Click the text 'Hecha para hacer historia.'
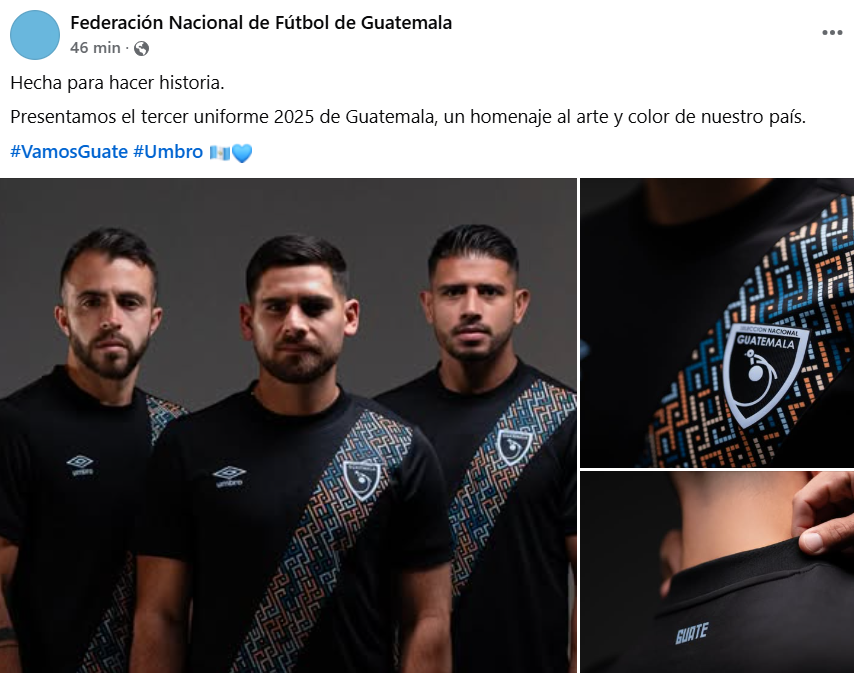The image size is (854, 673). coord(117,83)
